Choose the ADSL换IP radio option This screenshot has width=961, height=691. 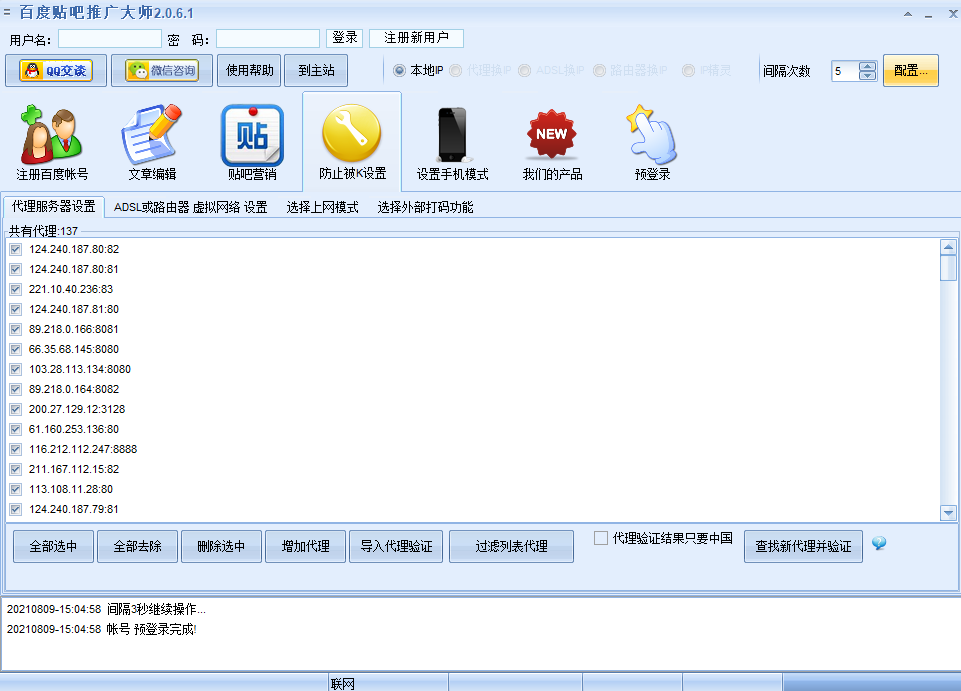[x=525, y=71]
